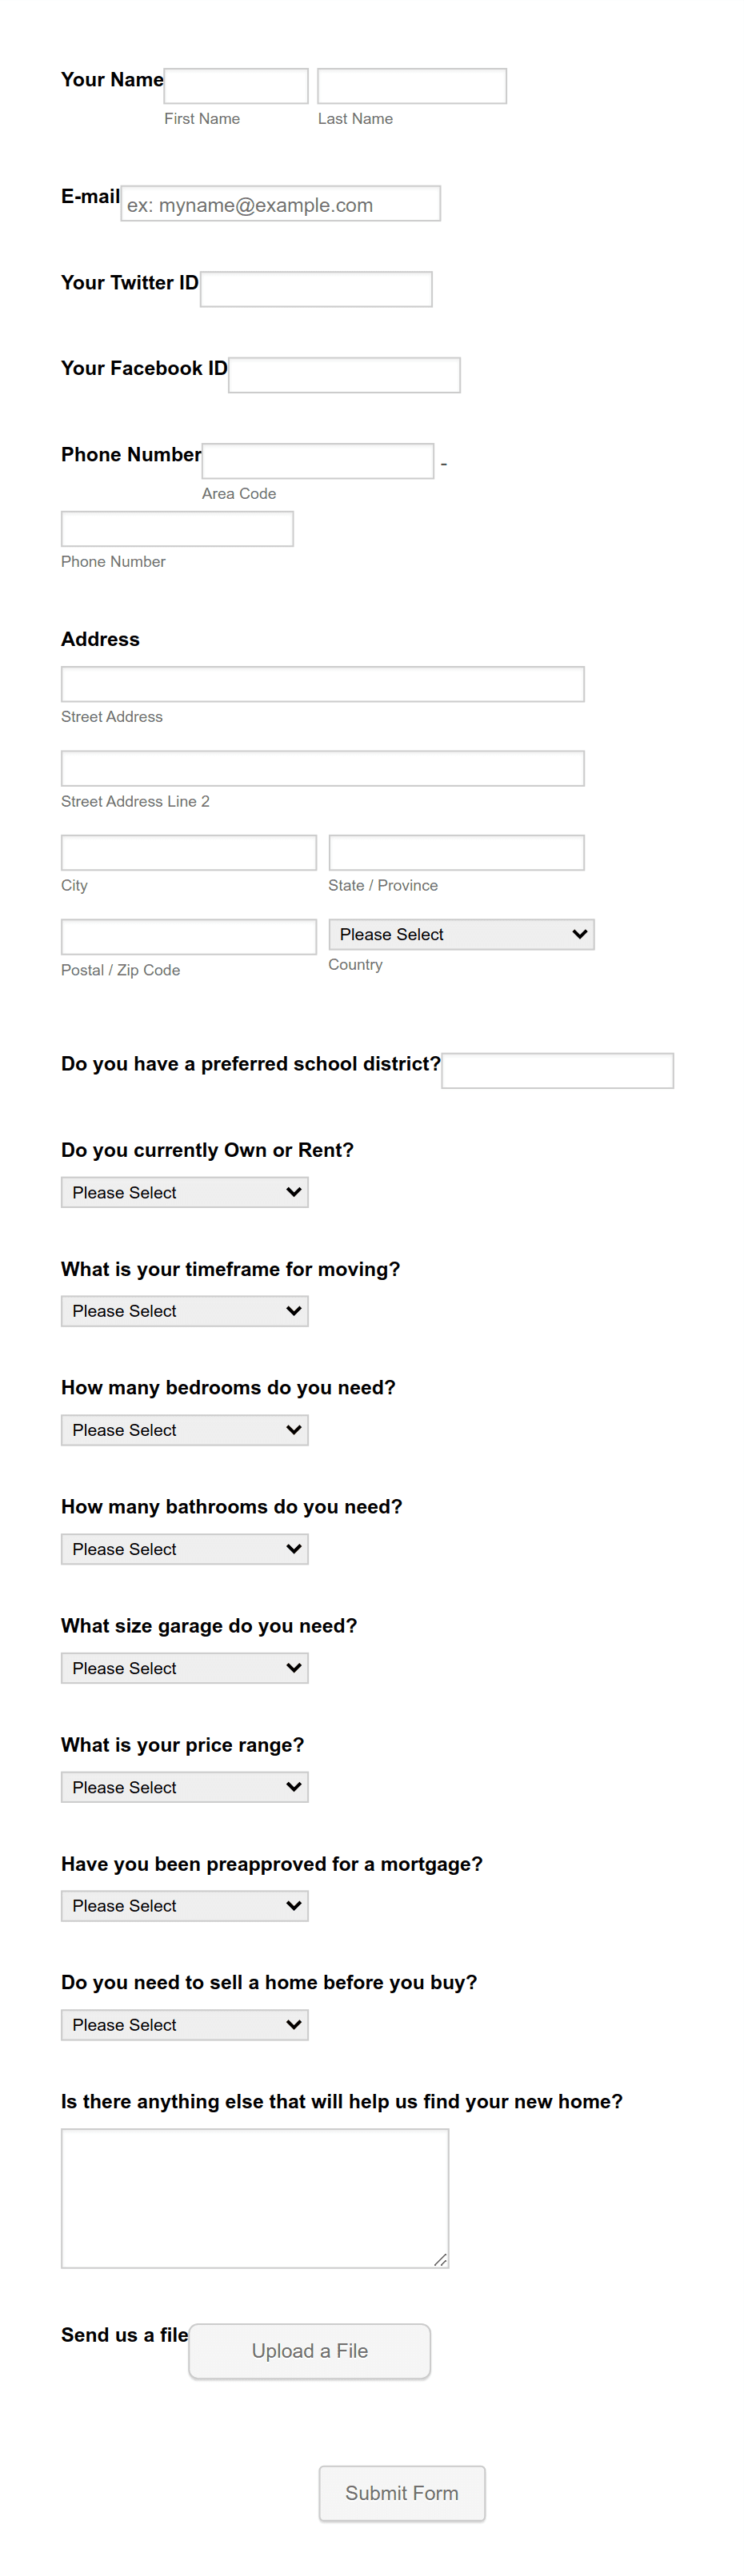This screenshot has width=744, height=2576.
Task: Click the Upload a File button
Action: (x=310, y=2351)
